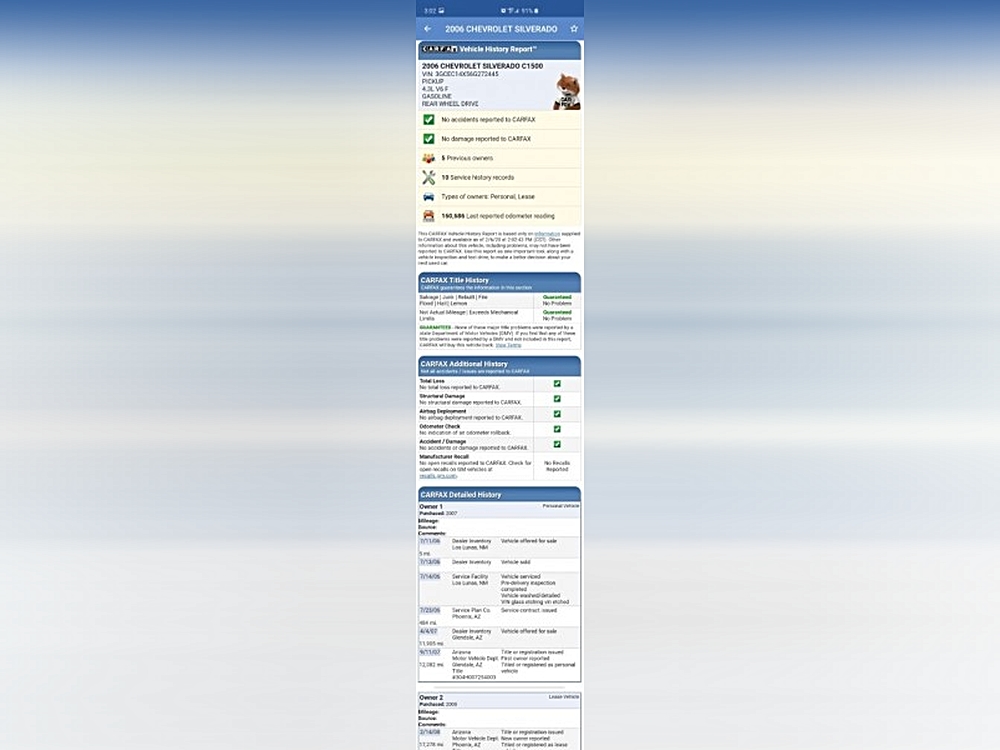
Task: Click the service history wrench icon
Action: pyautogui.click(x=429, y=177)
